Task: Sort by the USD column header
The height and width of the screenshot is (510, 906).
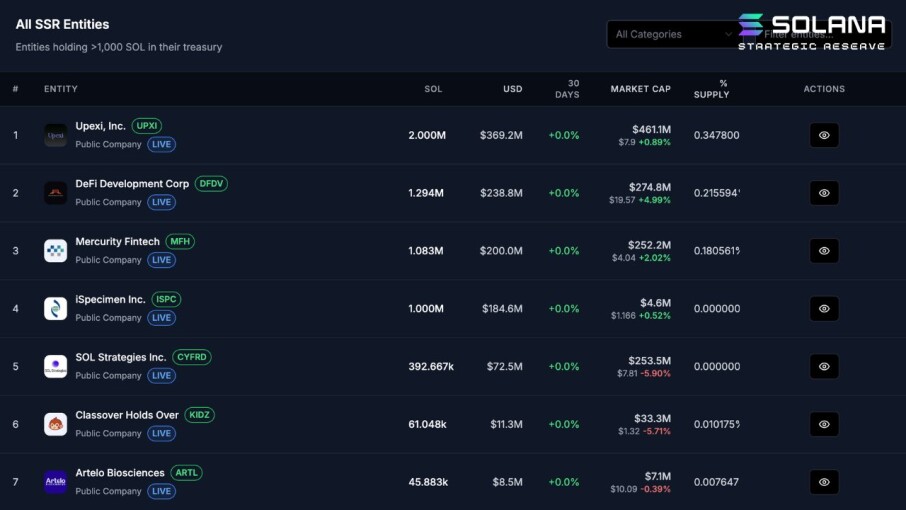Action: 513,89
